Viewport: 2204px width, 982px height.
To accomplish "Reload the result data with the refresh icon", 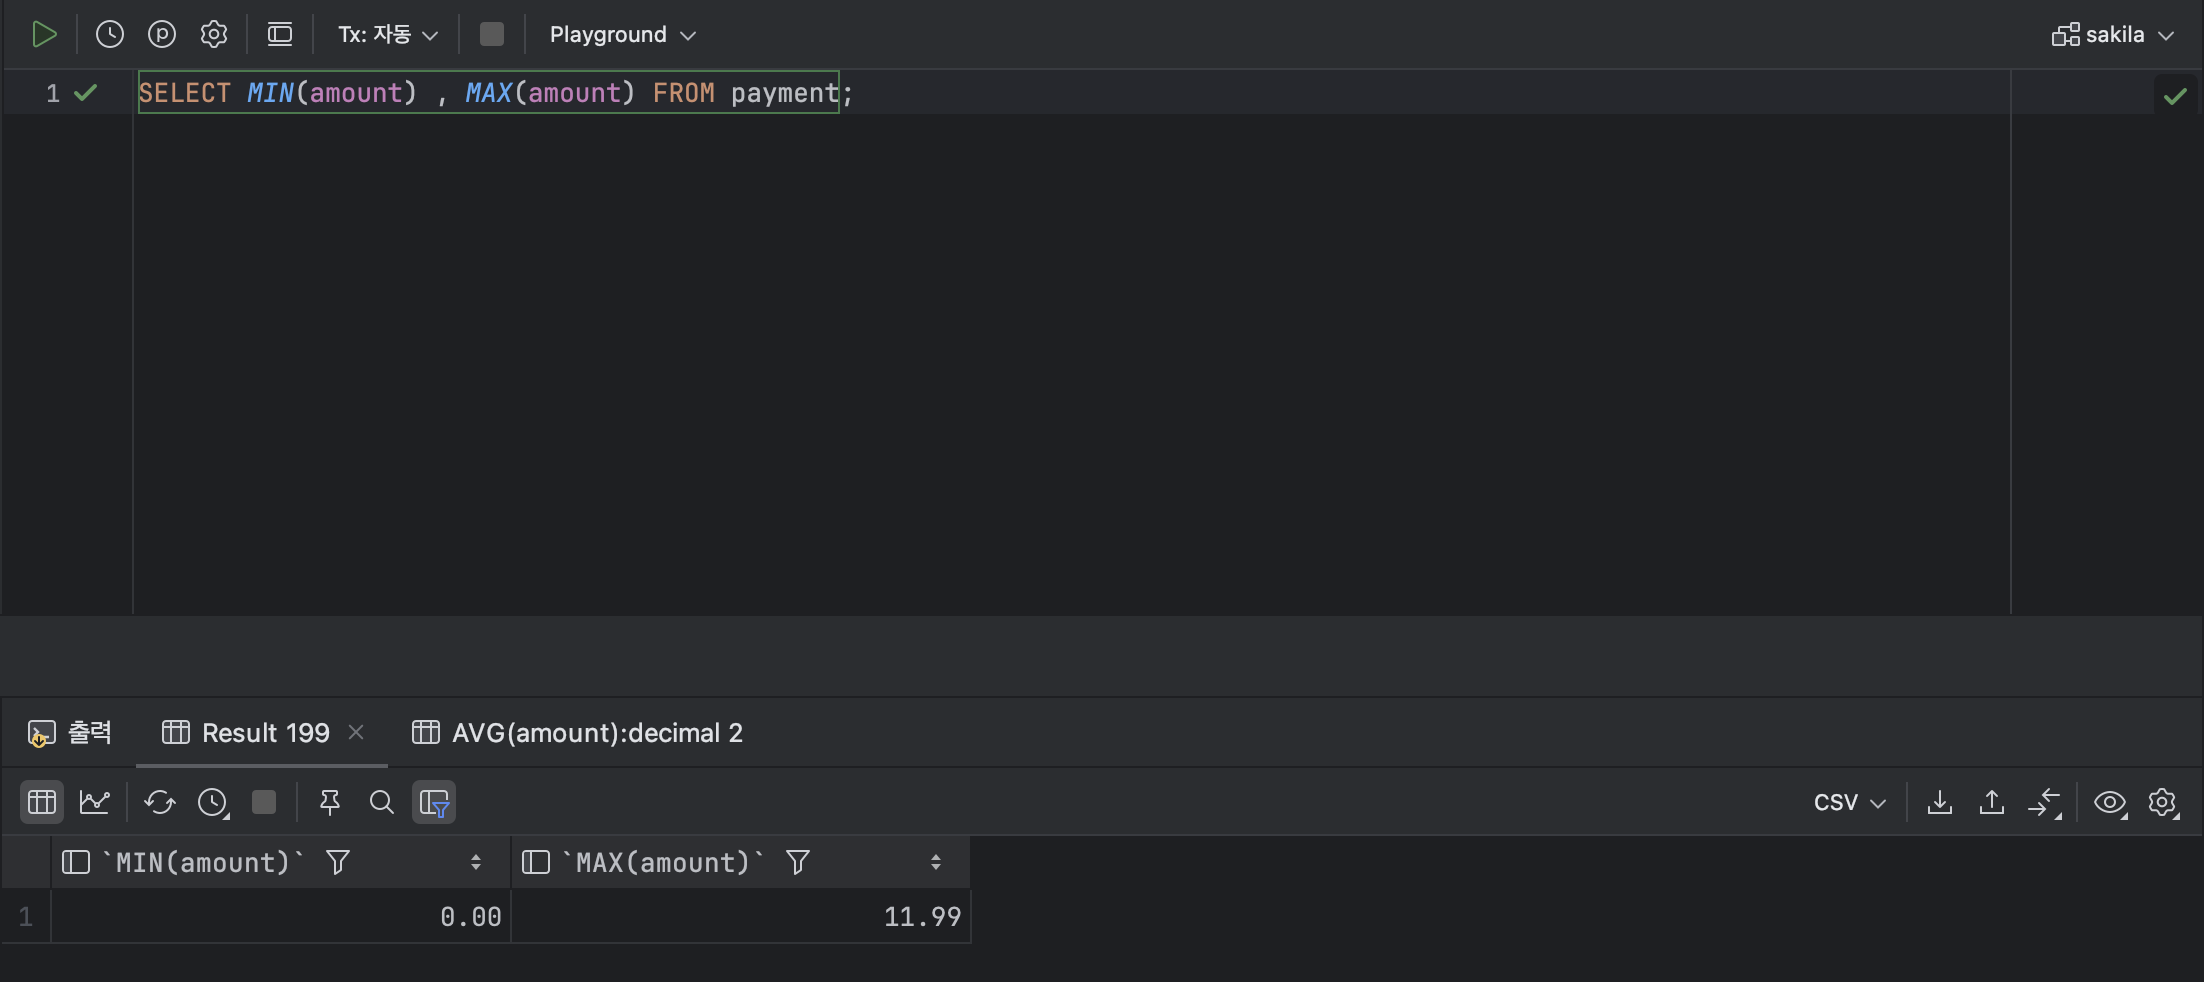I will pyautogui.click(x=160, y=802).
